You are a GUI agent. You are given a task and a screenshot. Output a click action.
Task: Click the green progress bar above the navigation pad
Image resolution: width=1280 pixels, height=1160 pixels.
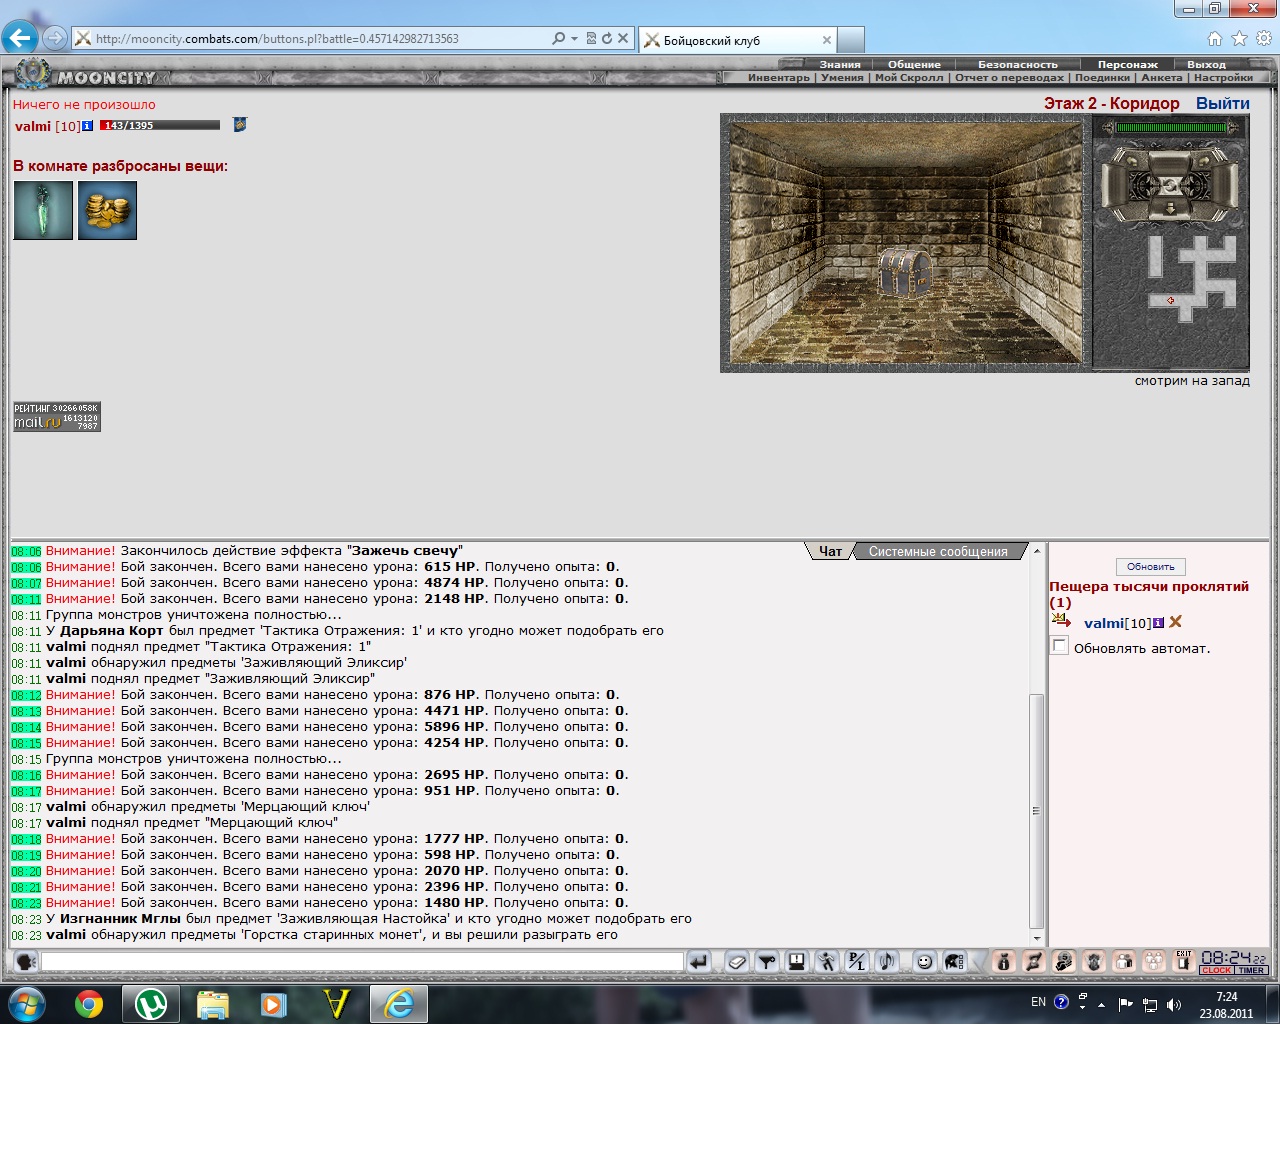(x=1171, y=127)
